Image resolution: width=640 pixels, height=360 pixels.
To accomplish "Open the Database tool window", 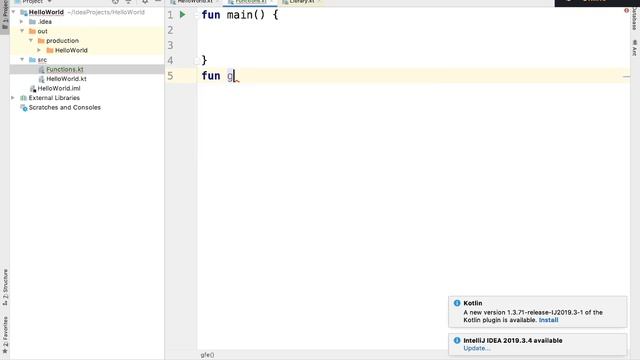I will 634,20.
